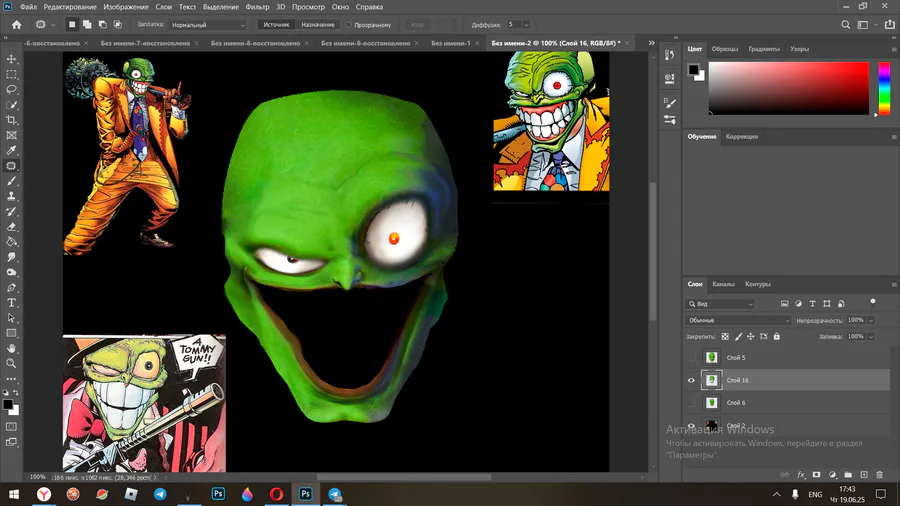Viewport: 900px width, 506px height.
Task: Click the Назначение button
Action: click(x=317, y=25)
